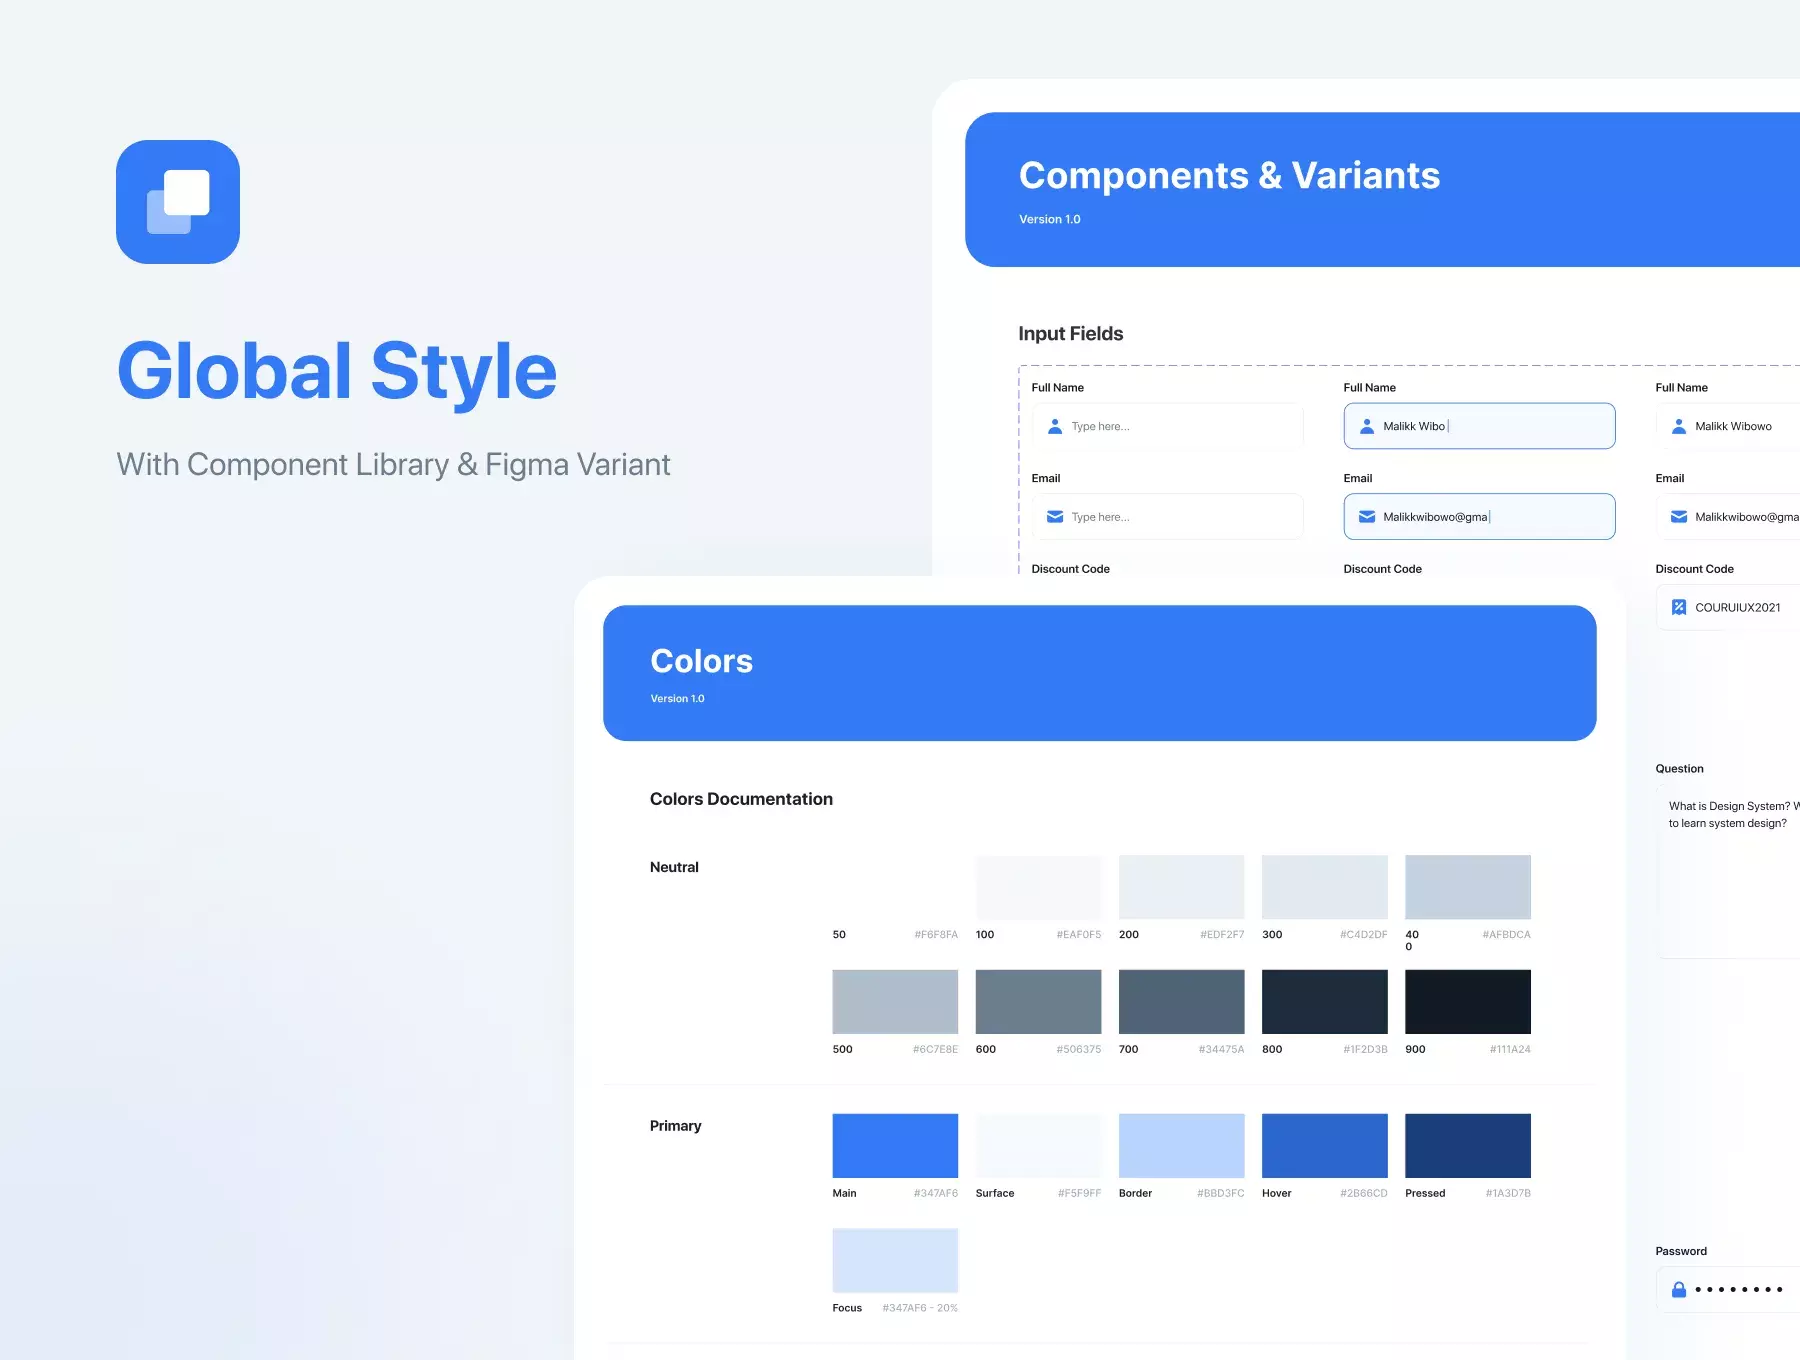This screenshot has width=1800, height=1360.
Task: Select the Primary Main #347AF6 swatch
Action: pyautogui.click(x=895, y=1146)
